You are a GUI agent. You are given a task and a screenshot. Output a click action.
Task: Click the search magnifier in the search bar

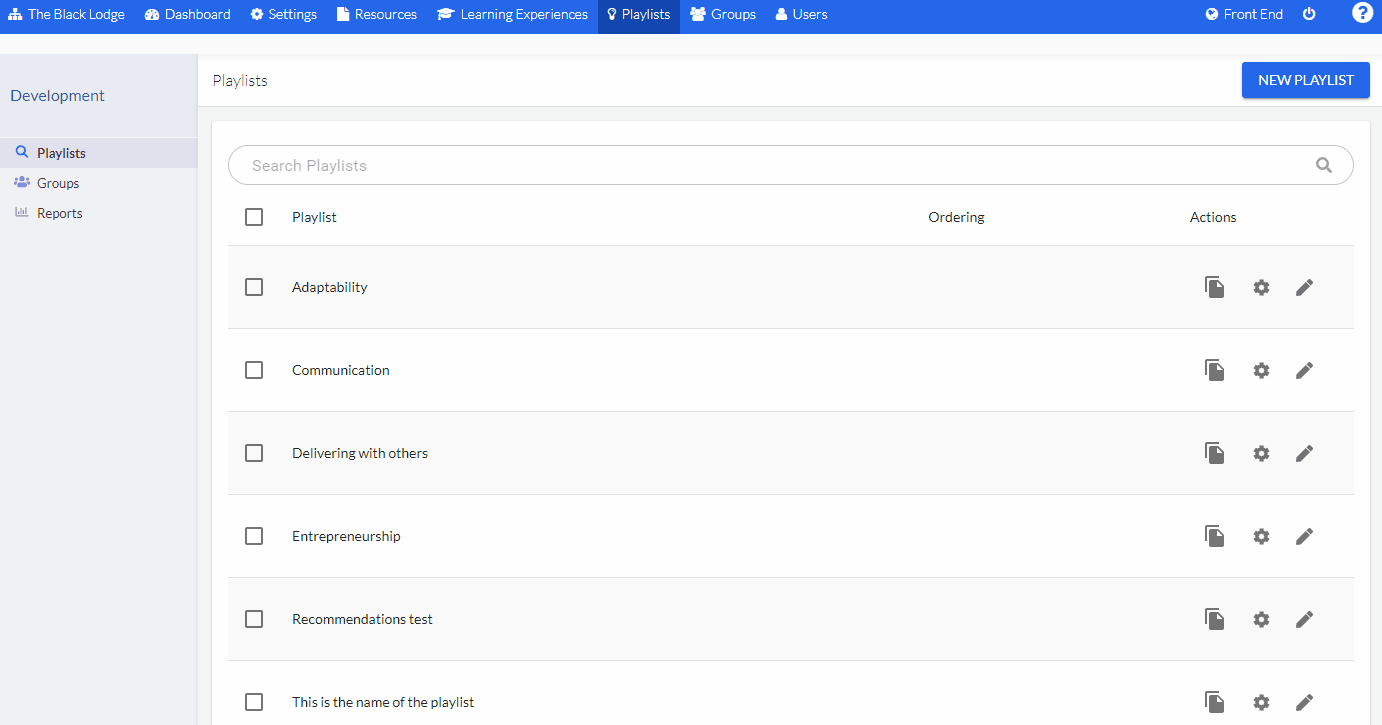click(1323, 164)
